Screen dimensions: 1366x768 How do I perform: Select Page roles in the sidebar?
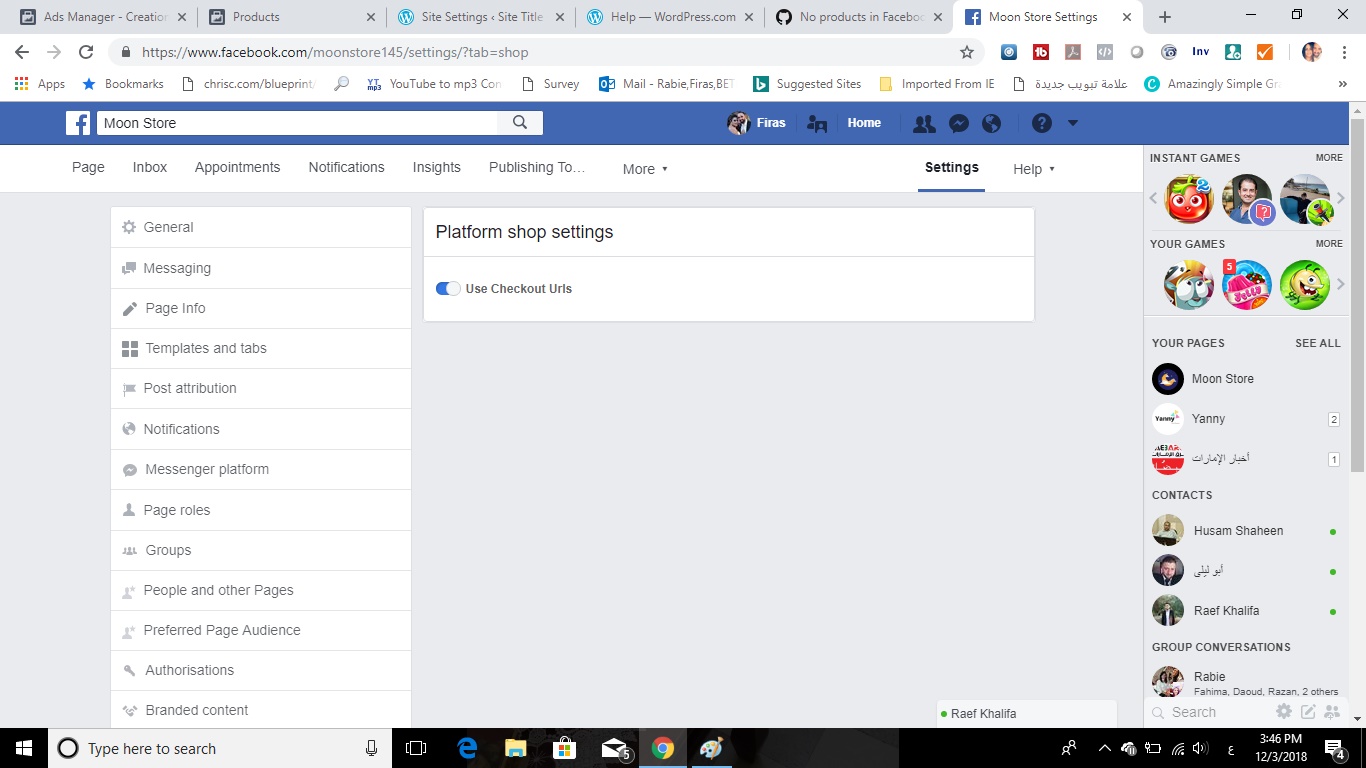(x=261, y=510)
